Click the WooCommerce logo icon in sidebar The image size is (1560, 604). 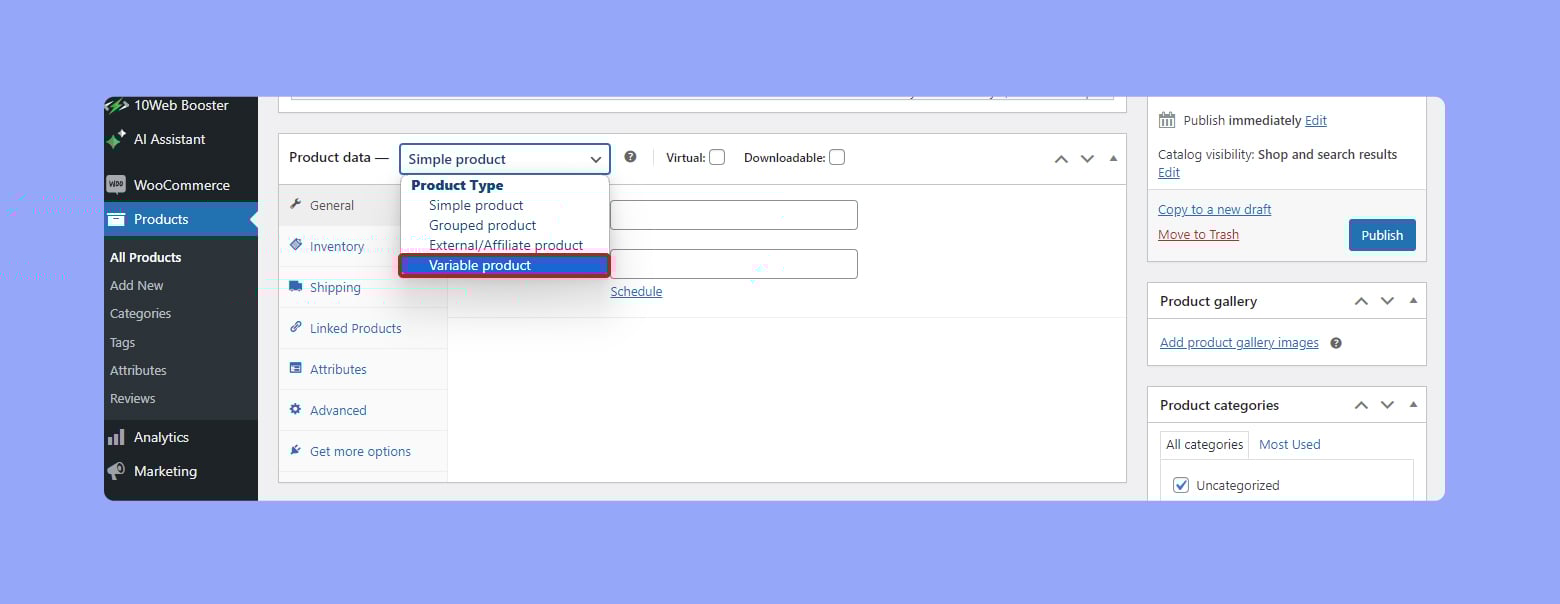pyautogui.click(x=116, y=185)
